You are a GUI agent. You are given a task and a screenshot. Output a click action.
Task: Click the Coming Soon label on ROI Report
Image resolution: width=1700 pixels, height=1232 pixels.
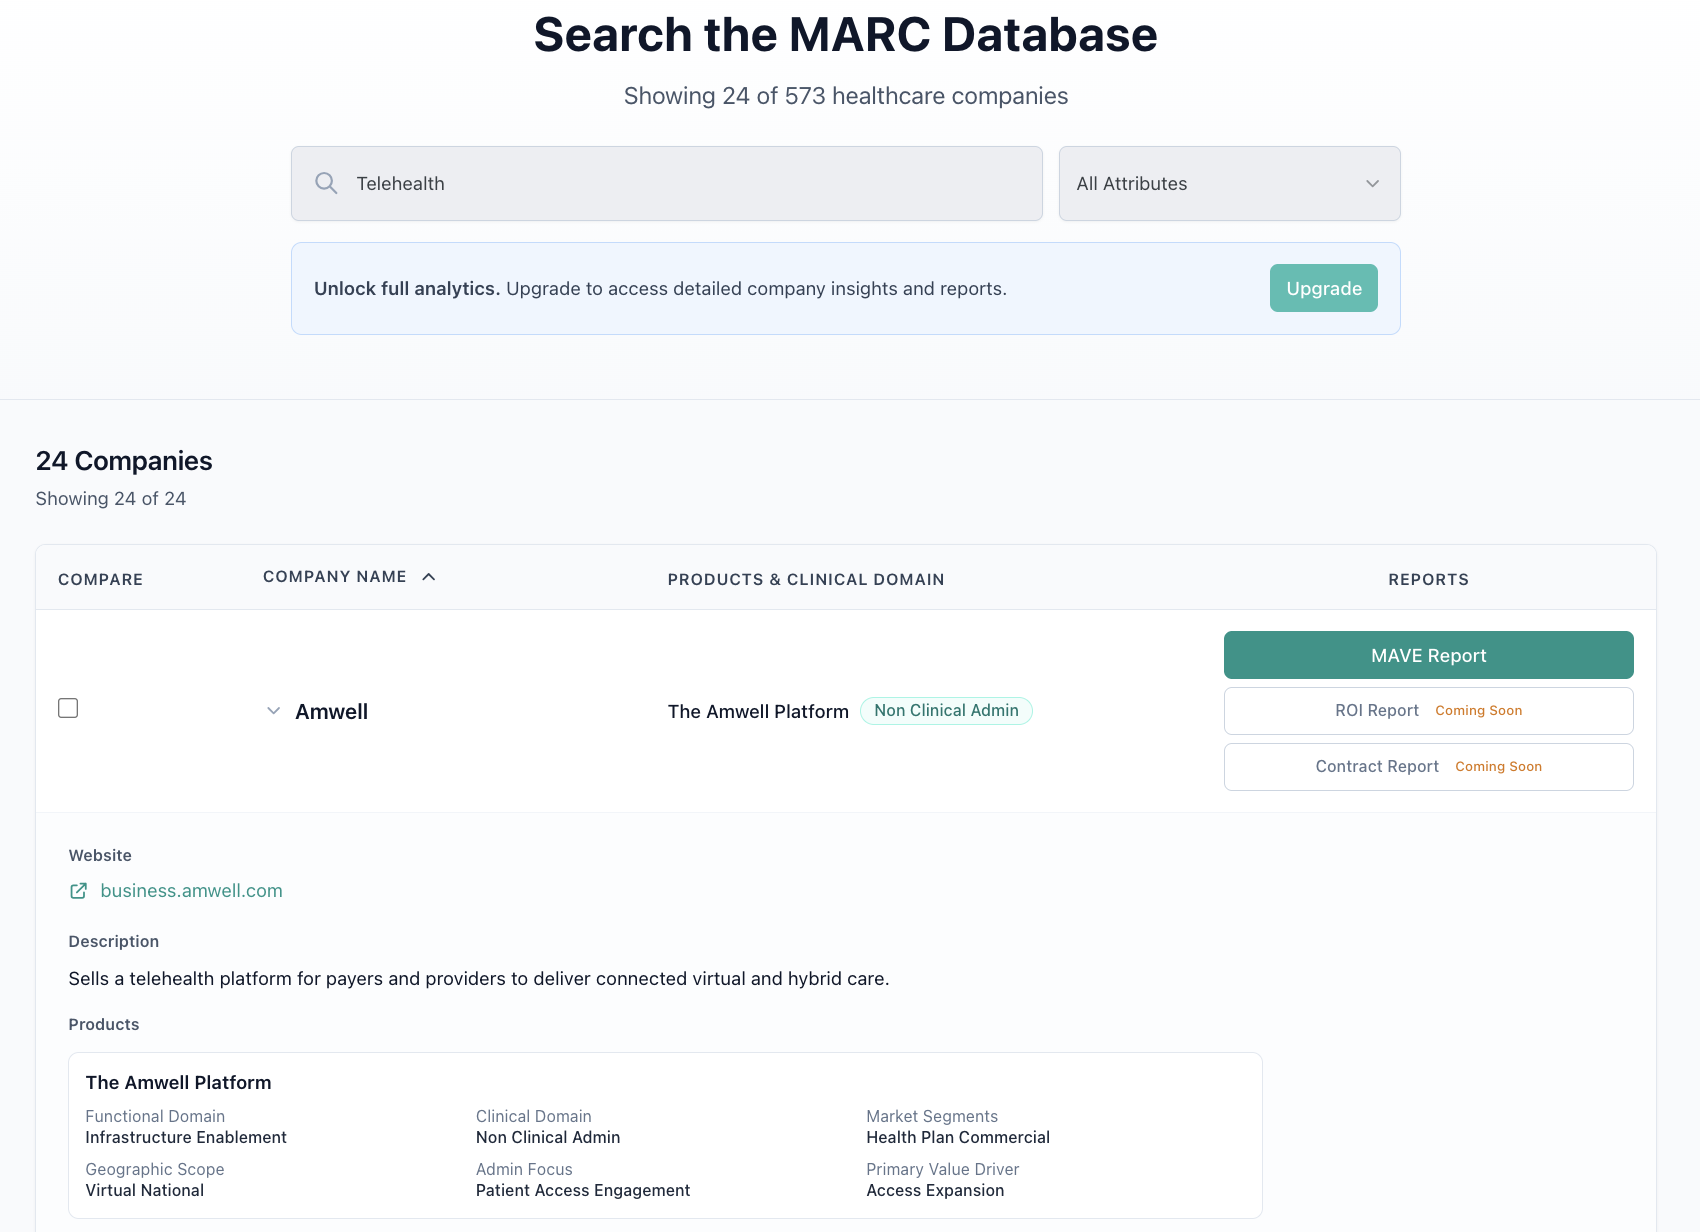click(x=1479, y=710)
